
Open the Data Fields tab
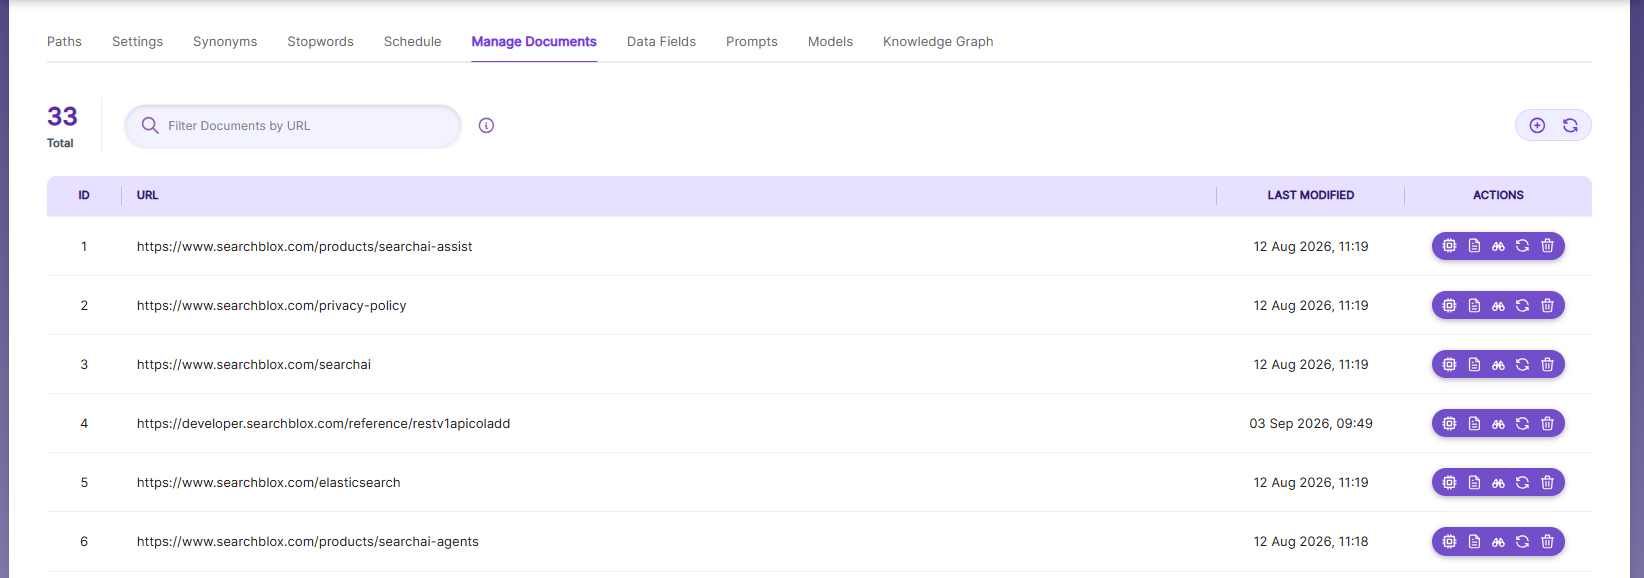coord(661,41)
